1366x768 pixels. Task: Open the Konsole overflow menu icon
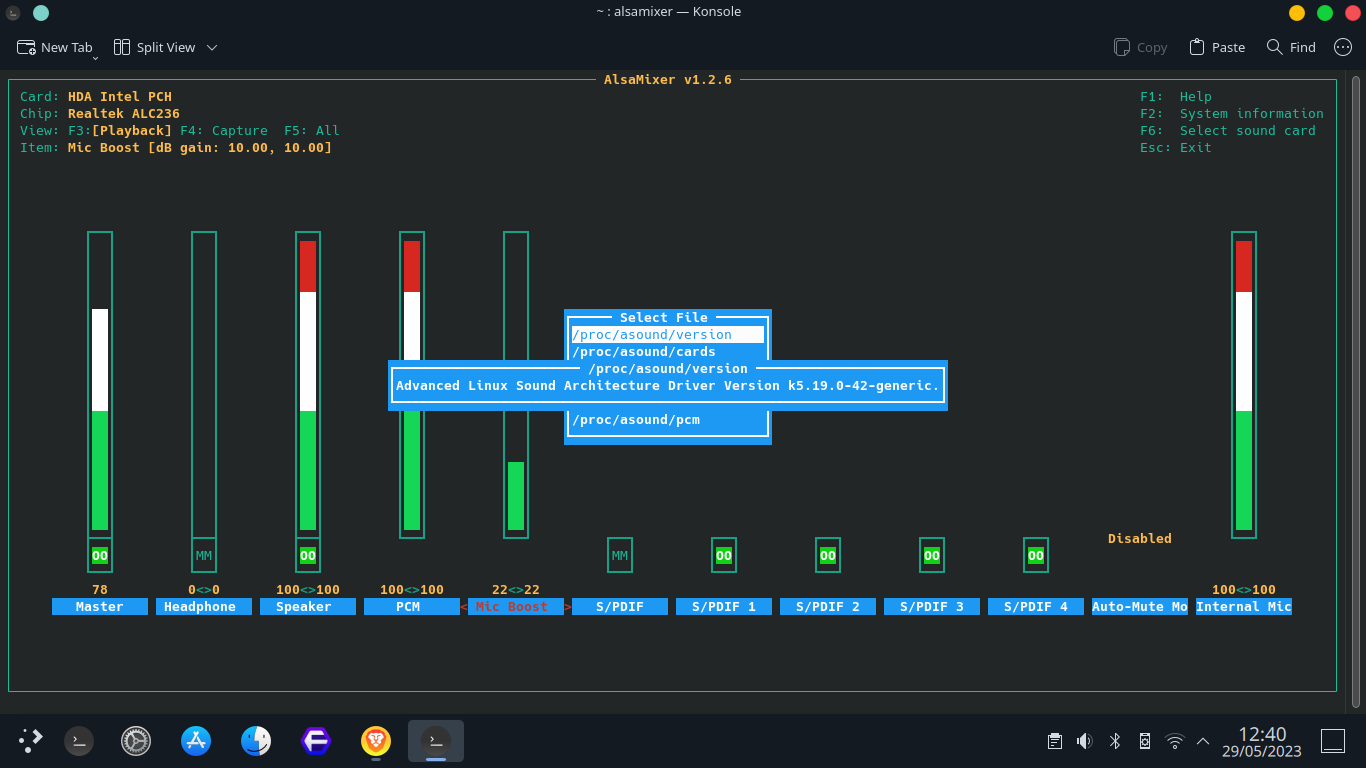[1343, 47]
